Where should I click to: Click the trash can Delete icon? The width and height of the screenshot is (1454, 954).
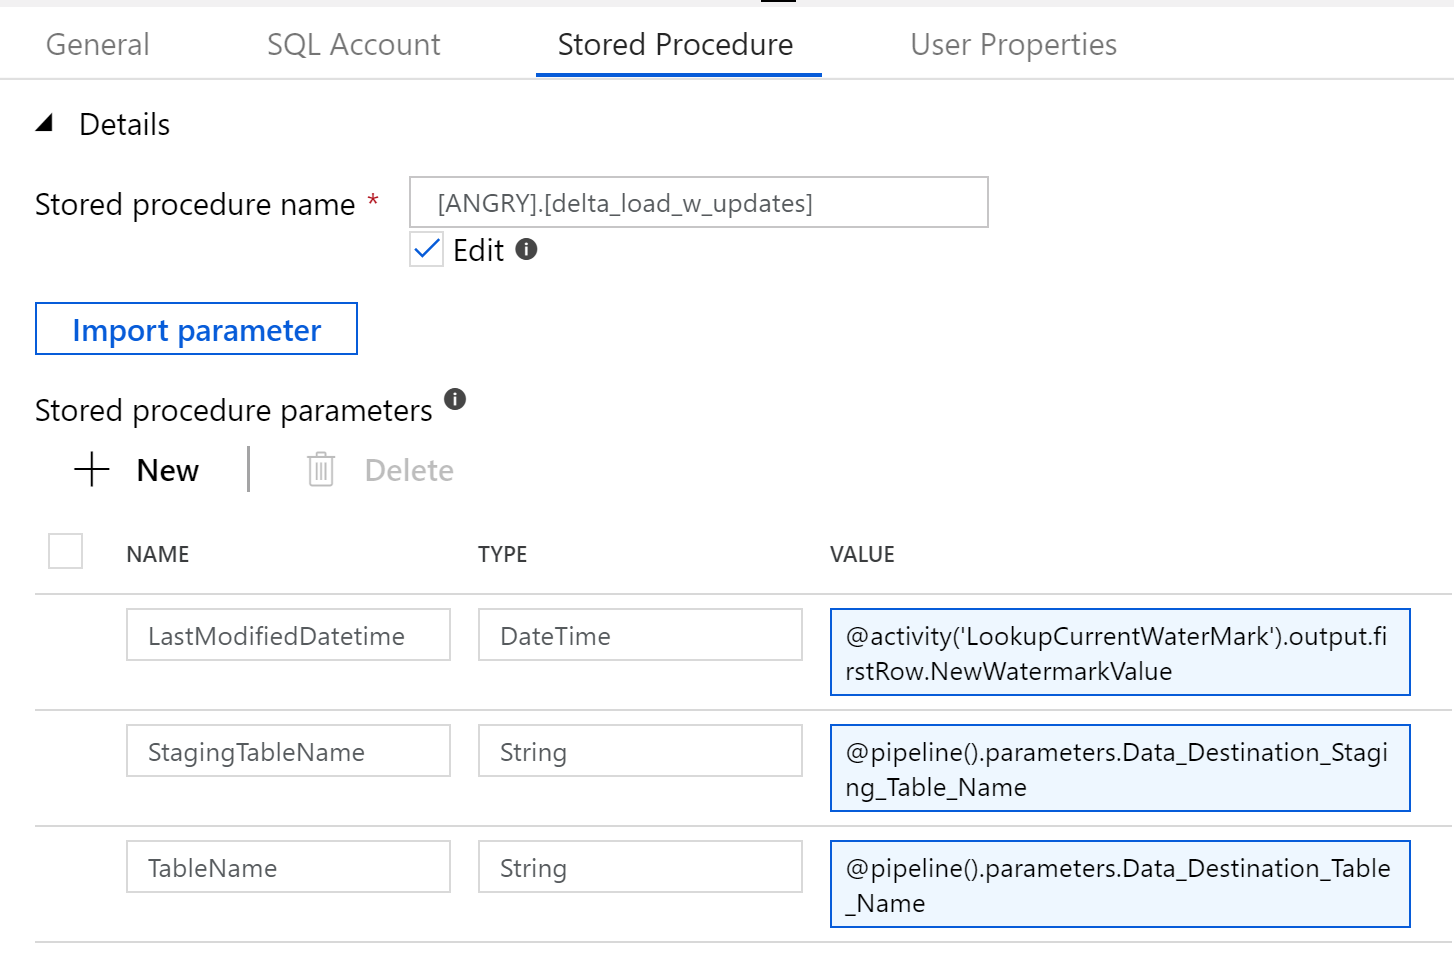321,469
